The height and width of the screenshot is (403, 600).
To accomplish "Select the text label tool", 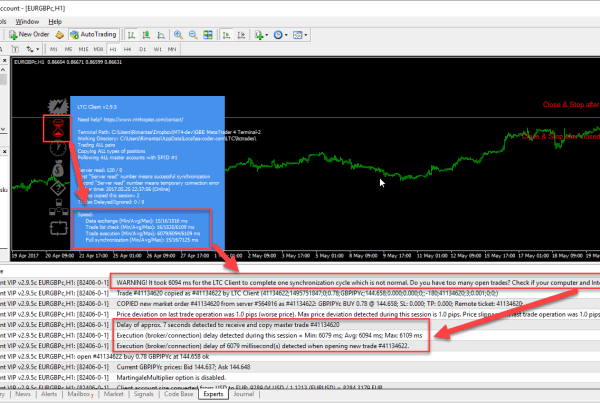I will [15, 49].
